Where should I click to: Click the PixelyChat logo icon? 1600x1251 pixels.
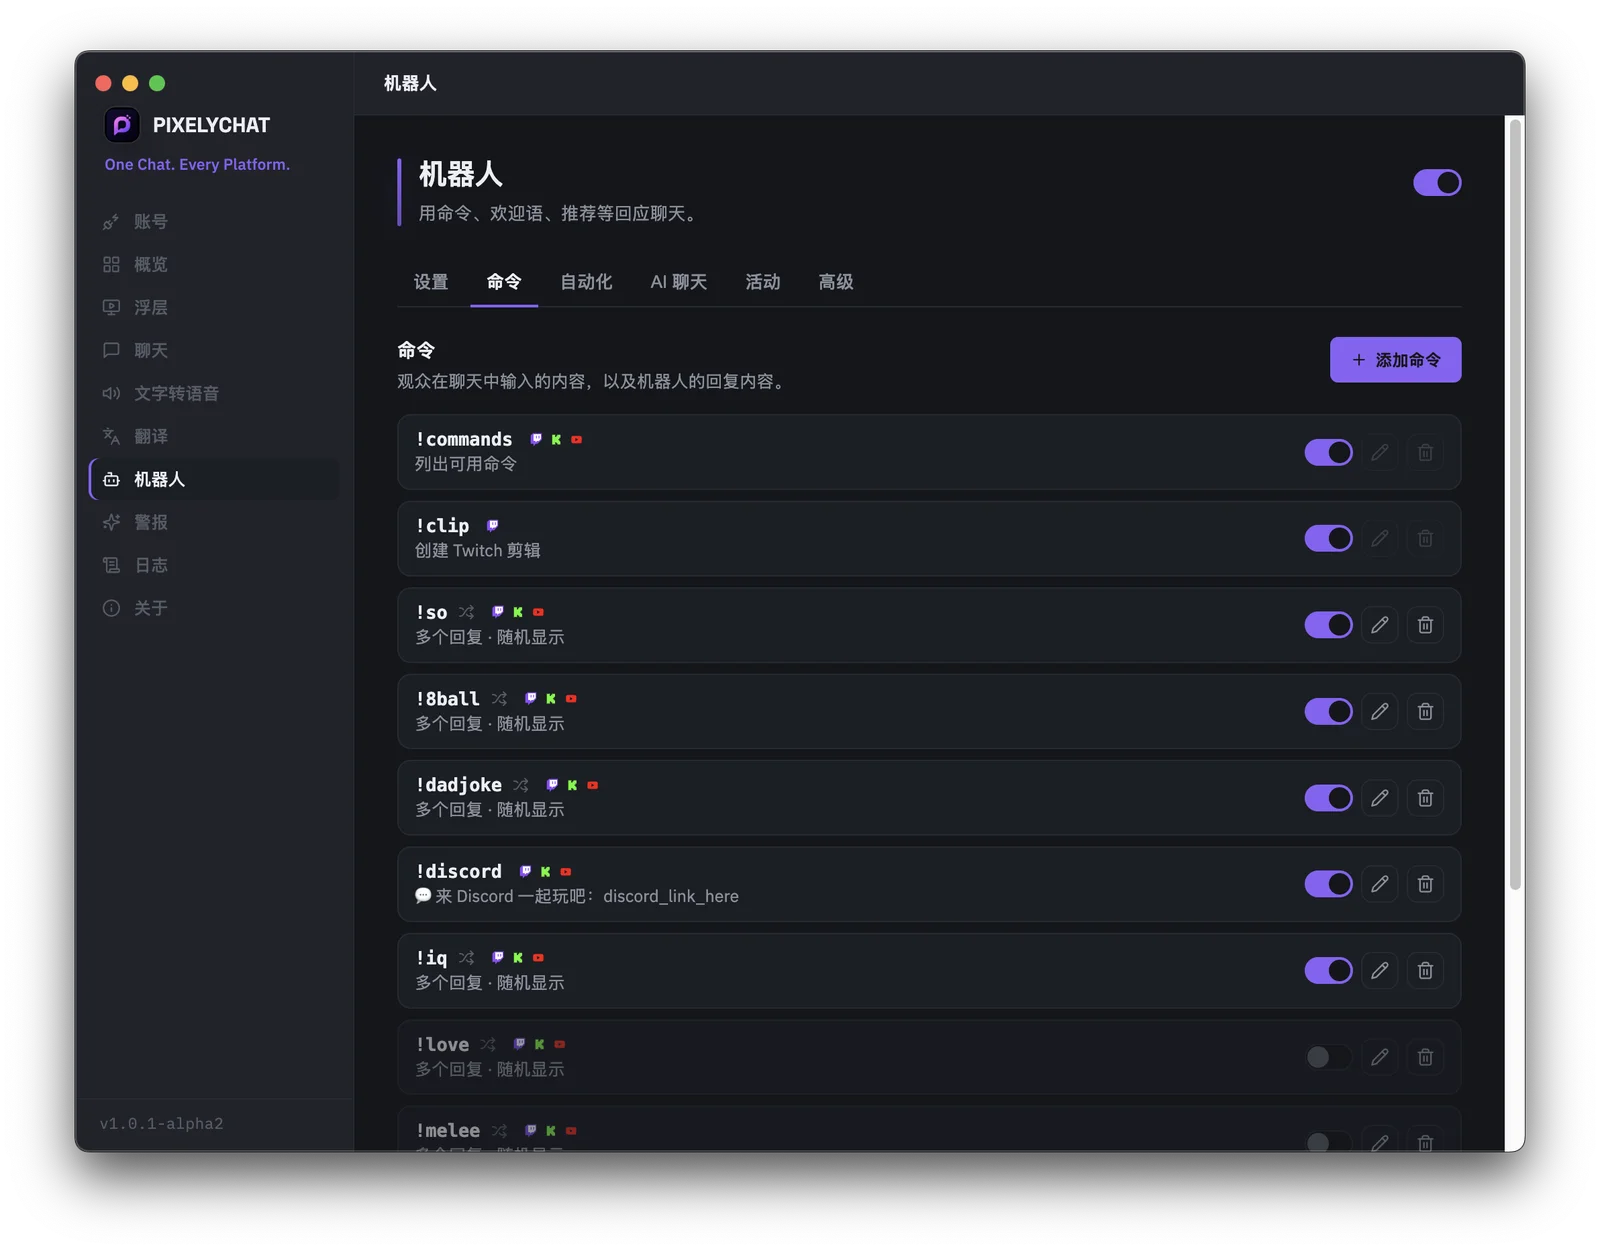(x=122, y=125)
